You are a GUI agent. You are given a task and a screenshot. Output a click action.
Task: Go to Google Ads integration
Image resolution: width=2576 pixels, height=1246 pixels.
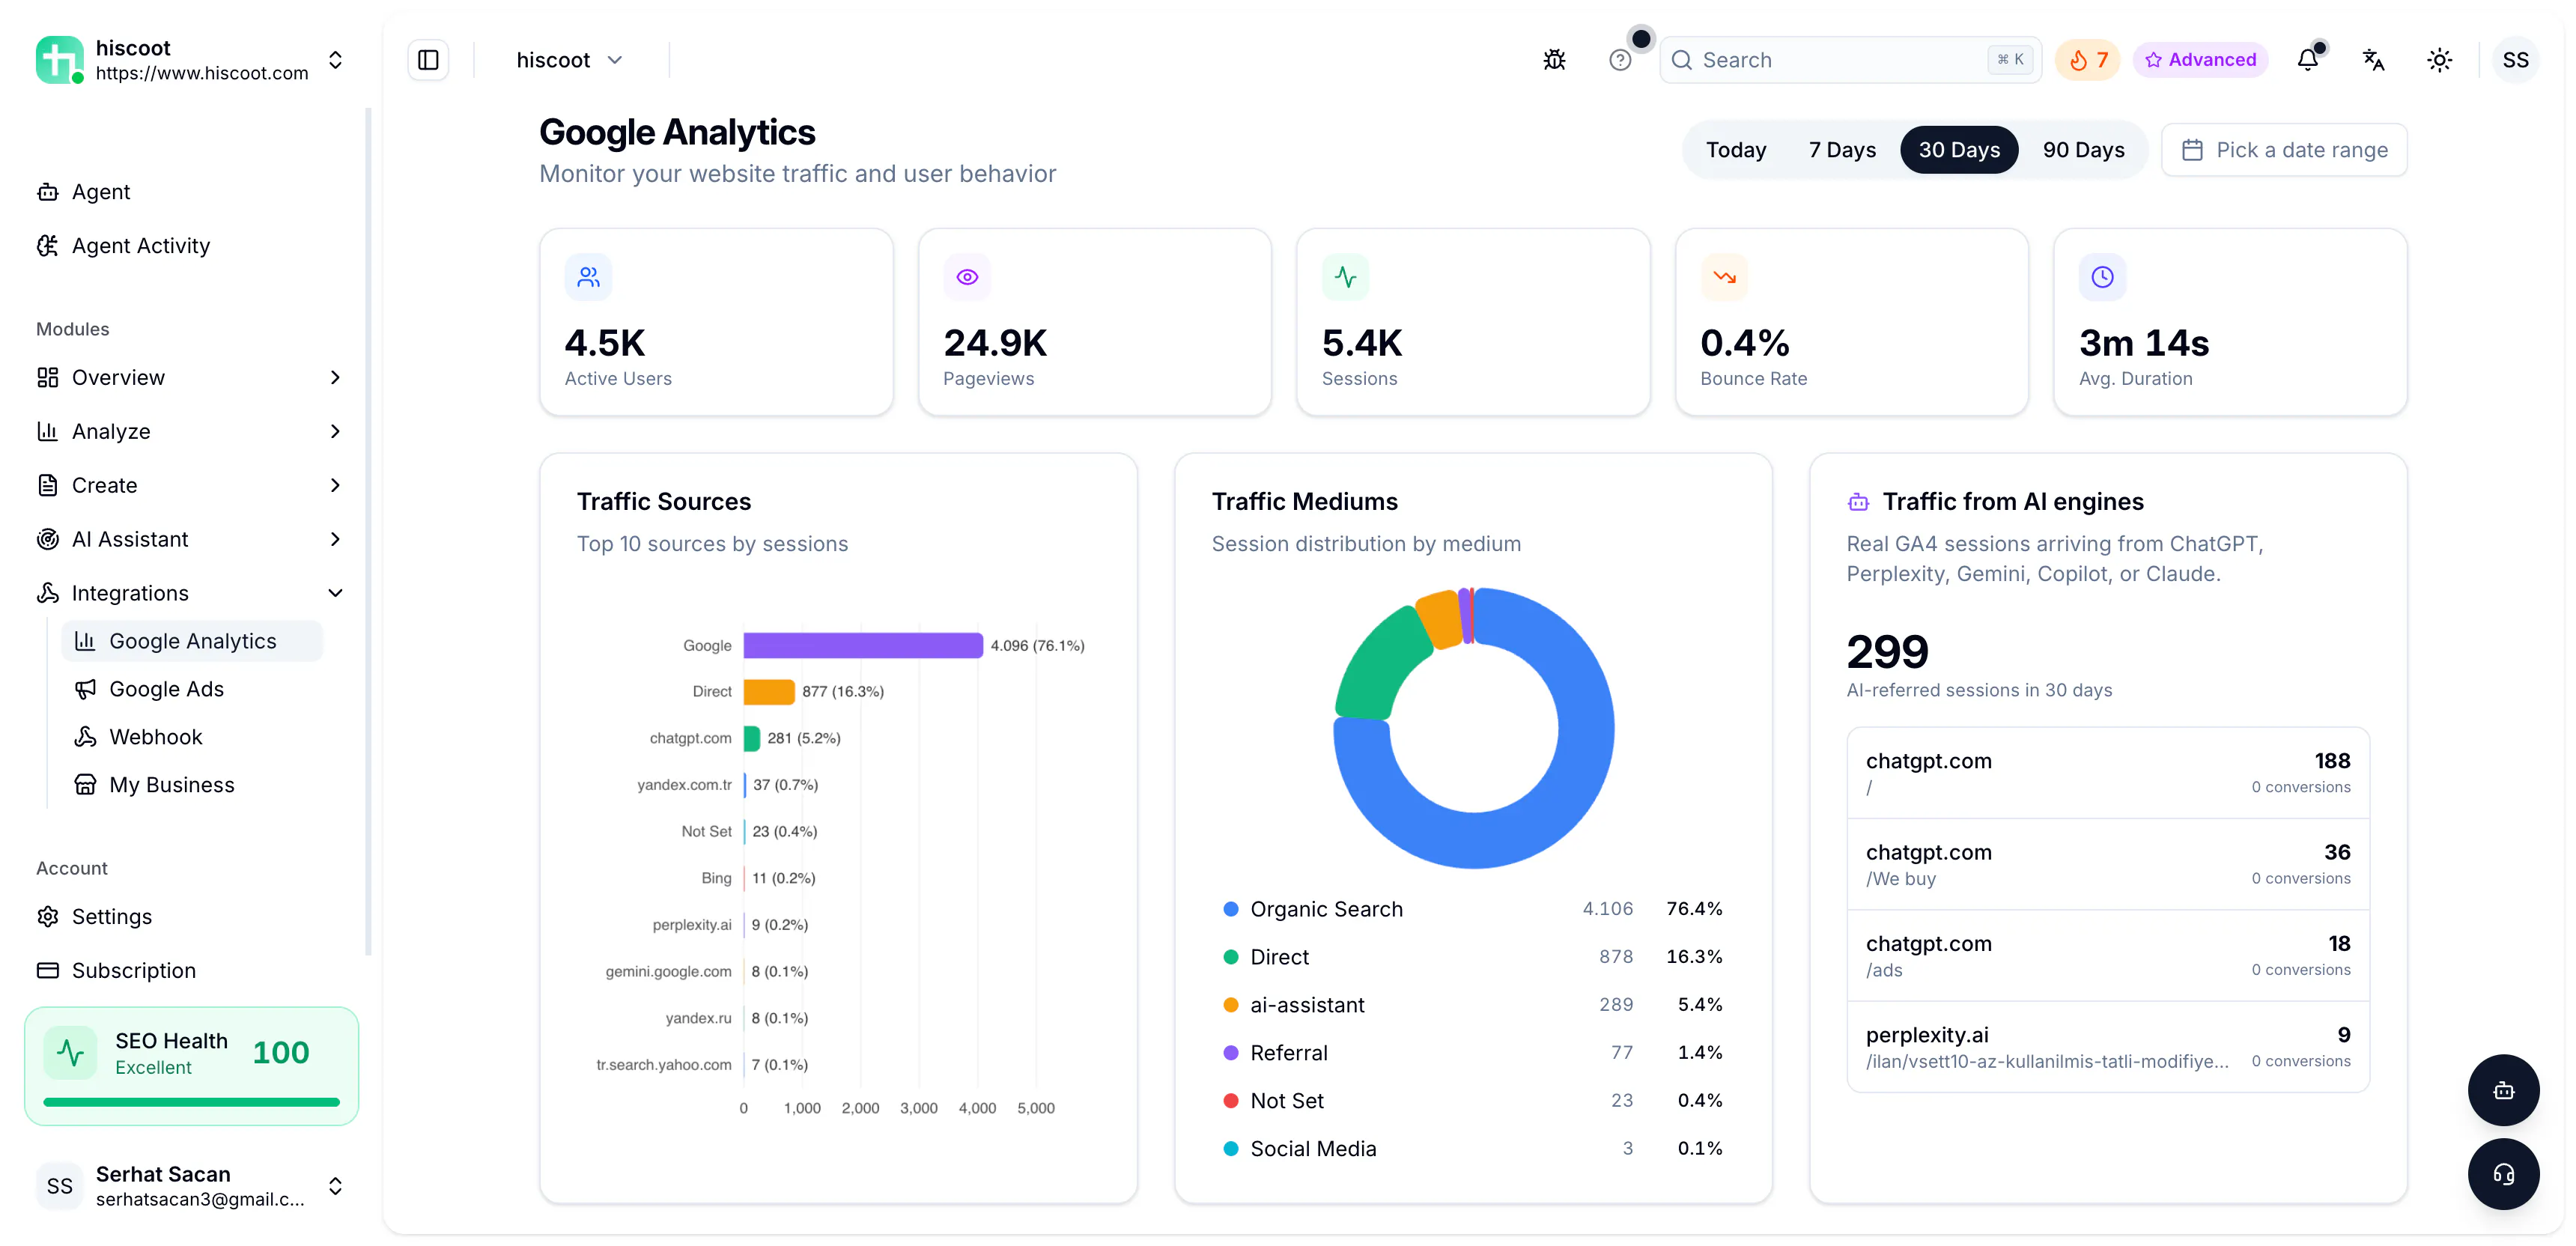click(192, 689)
